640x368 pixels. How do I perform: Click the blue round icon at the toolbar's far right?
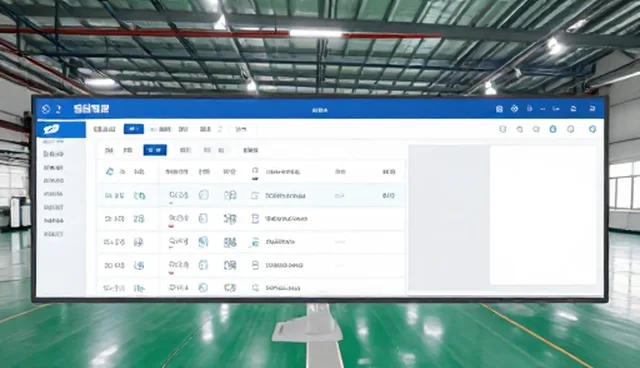(x=592, y=129)
